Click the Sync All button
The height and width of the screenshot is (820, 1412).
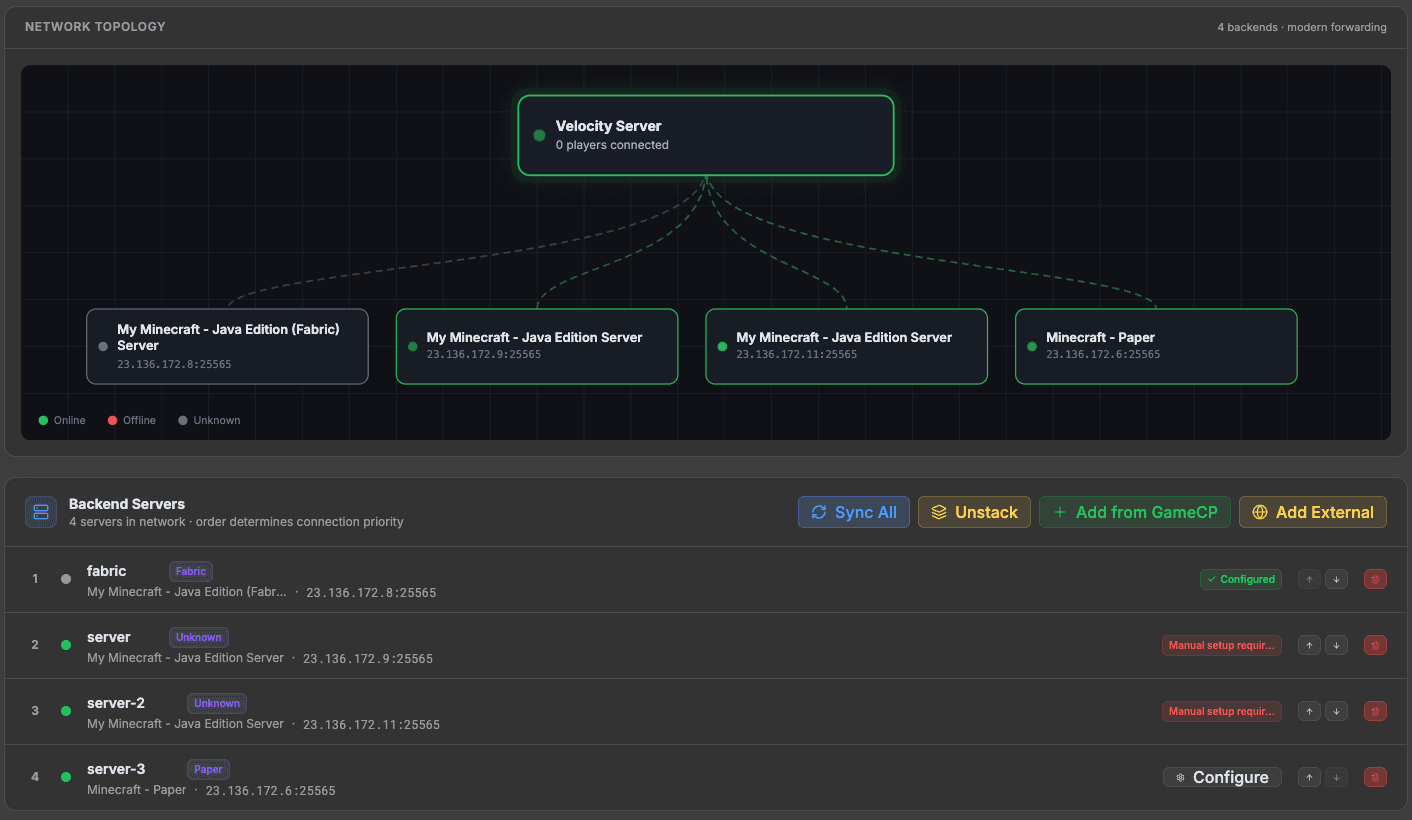pos(853,511)
